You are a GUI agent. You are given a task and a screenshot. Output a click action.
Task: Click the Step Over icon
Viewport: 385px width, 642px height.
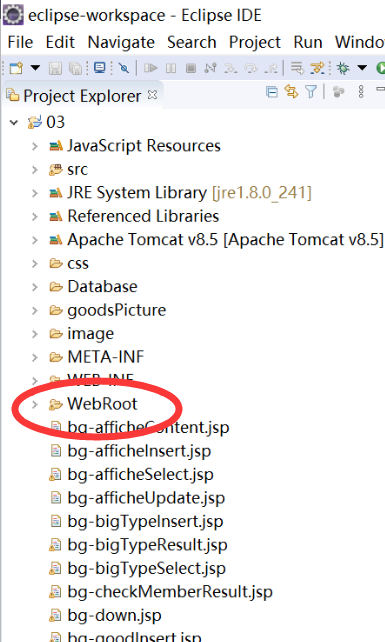coord(251,68)
